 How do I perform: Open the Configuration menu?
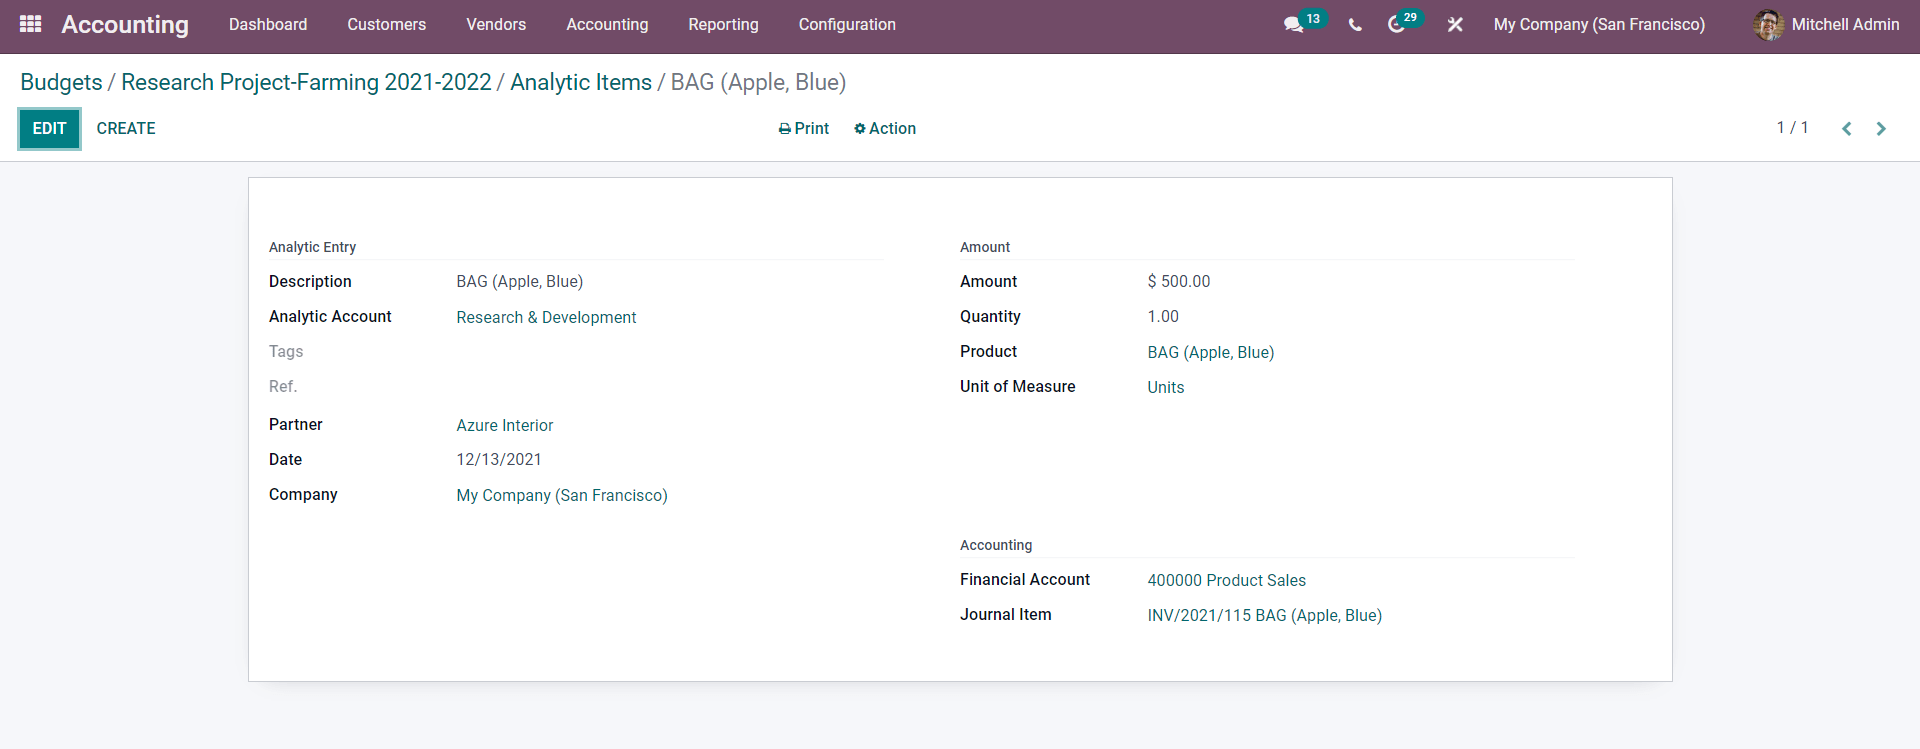847,24
